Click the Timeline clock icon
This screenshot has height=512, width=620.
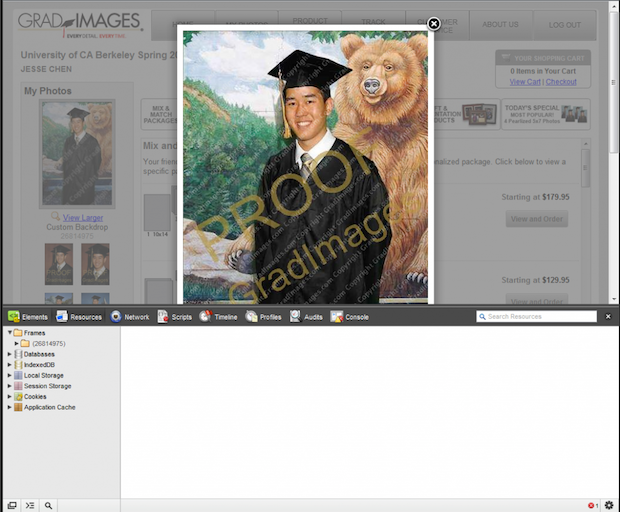[x=205, y=316]
